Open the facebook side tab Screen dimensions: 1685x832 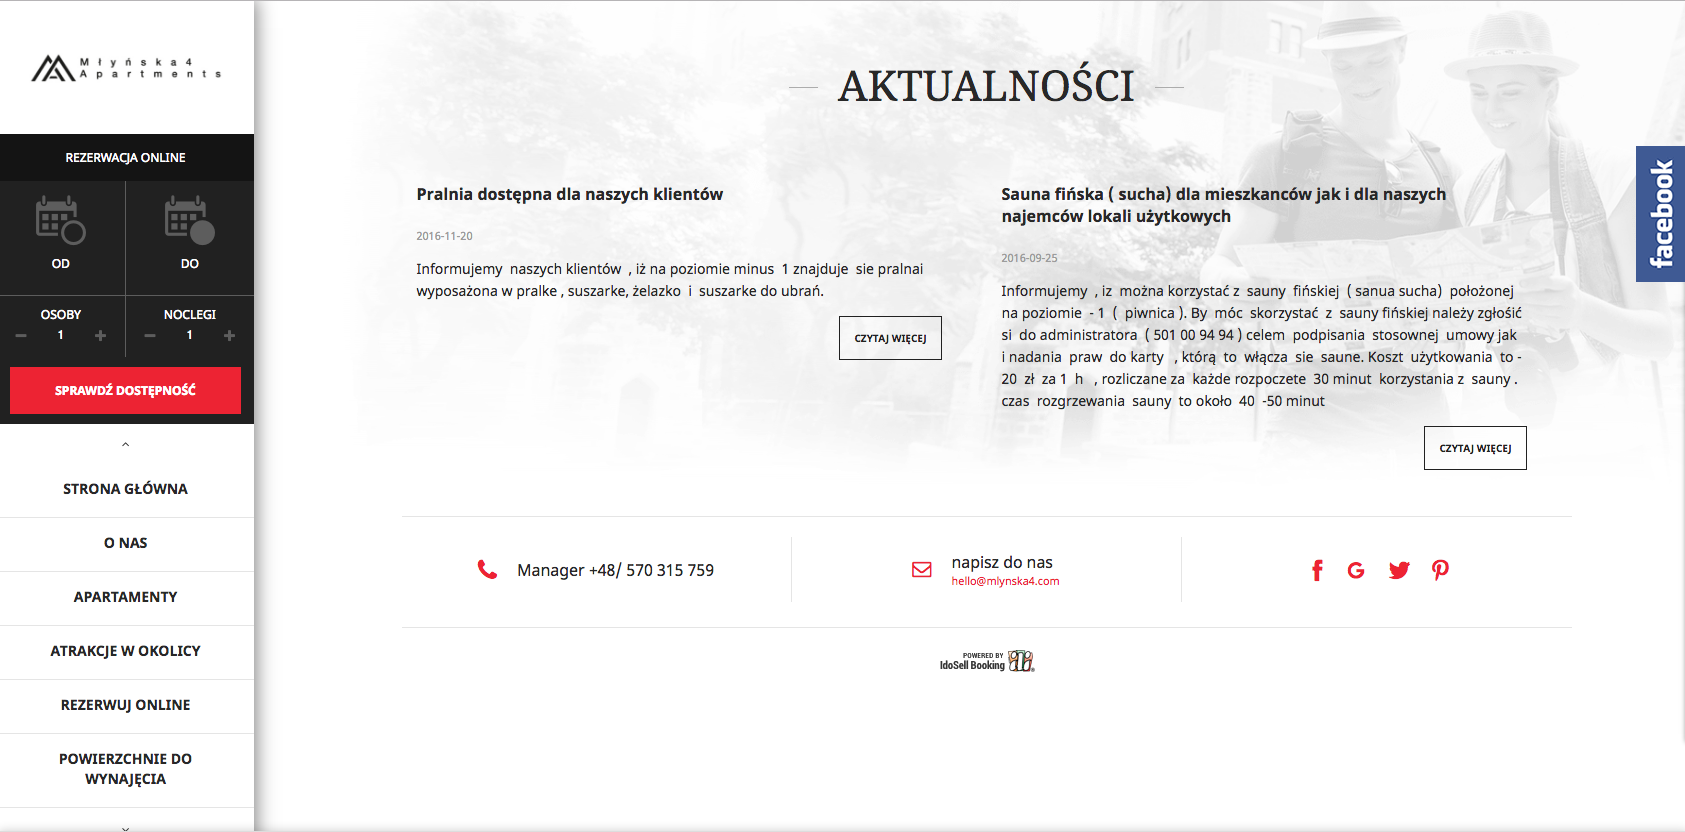click(1660, 214)
